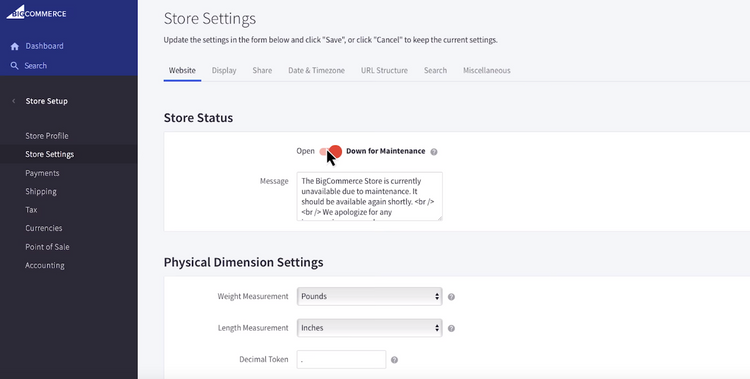Open Currencies in the sidebar
This screenshot has width=750, height=379.
point(44,228)
